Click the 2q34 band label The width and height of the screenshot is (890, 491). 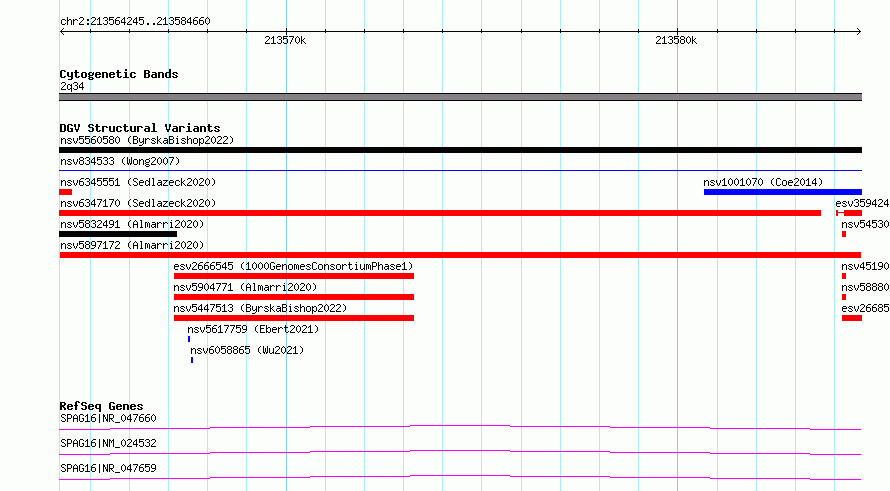[x=72, y=86]
